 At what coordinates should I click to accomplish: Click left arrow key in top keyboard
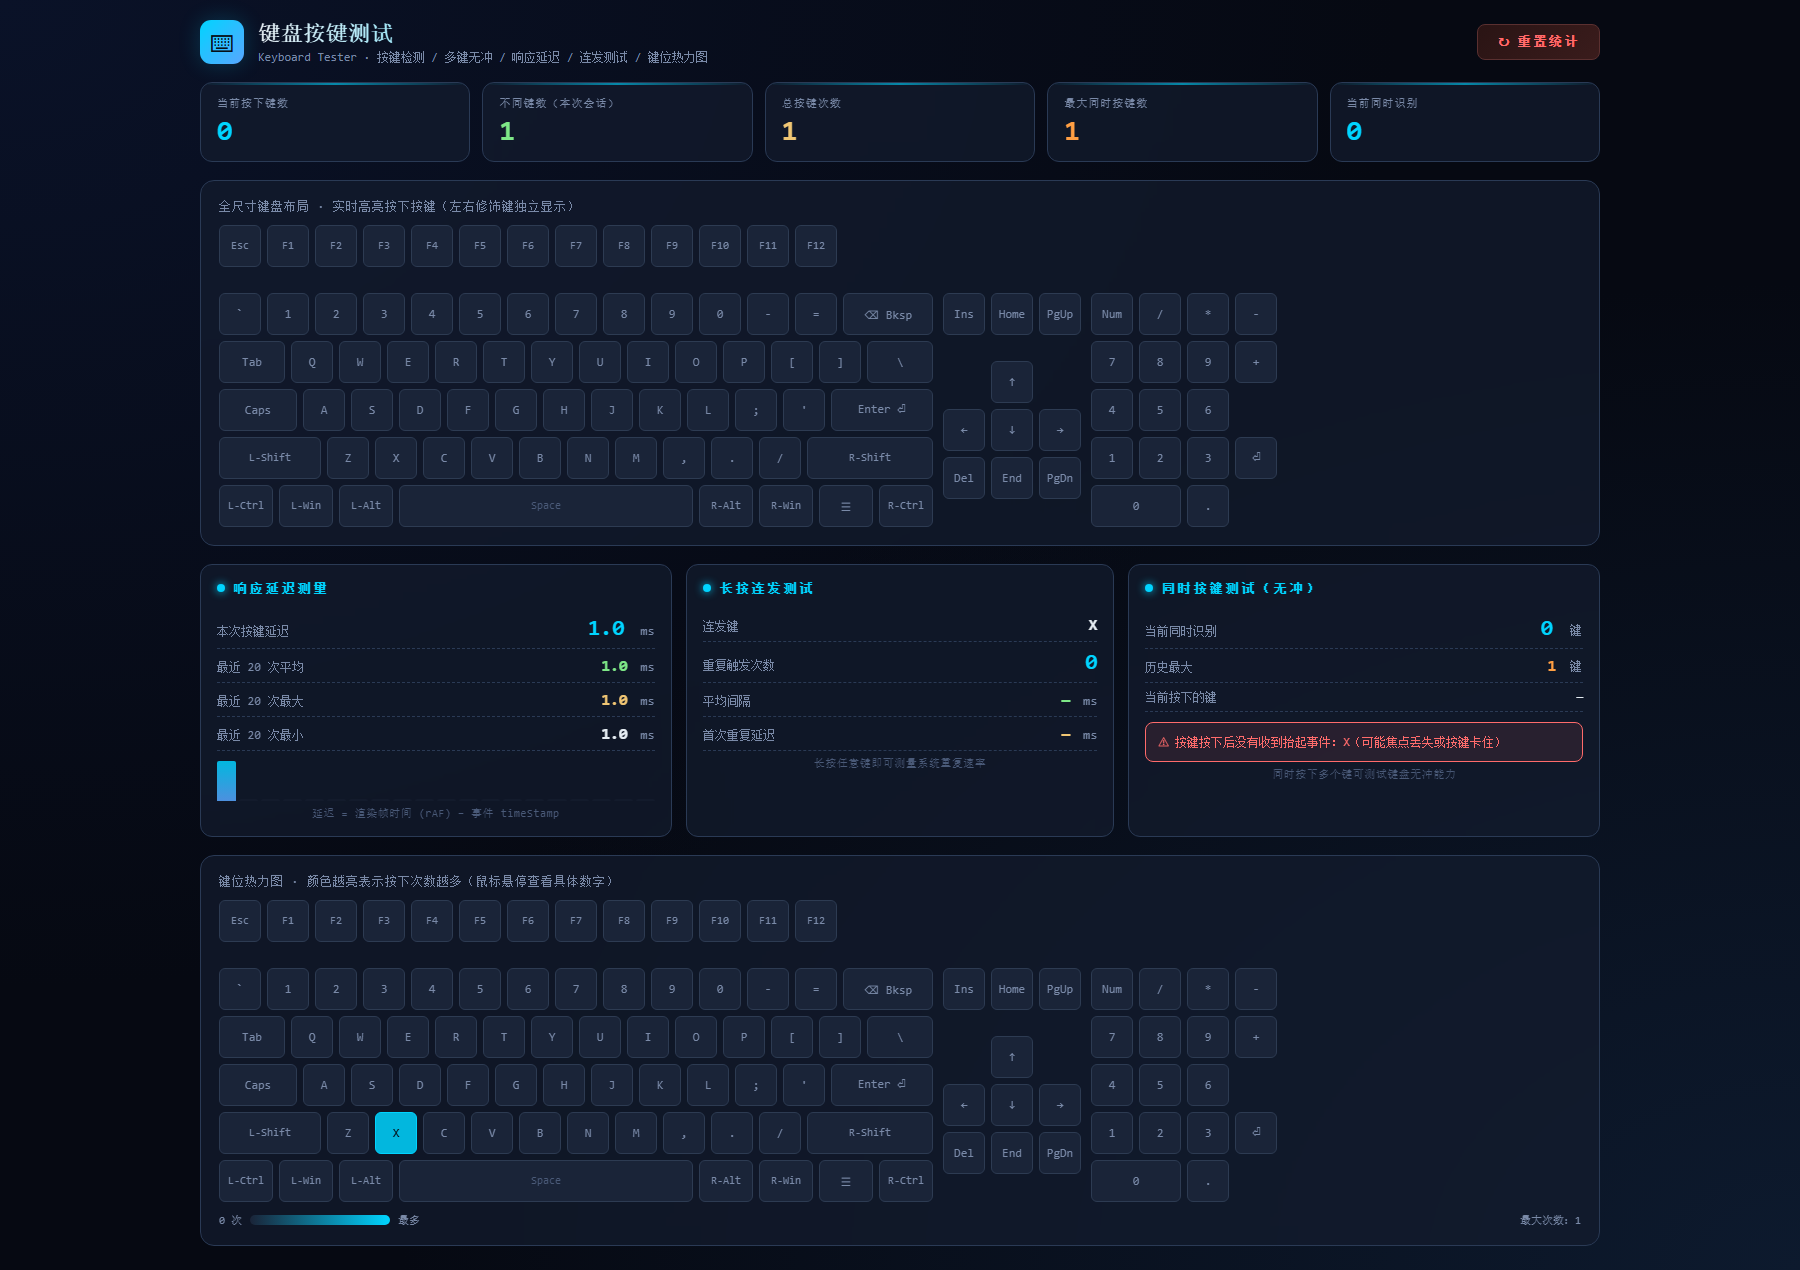[964, 430]
